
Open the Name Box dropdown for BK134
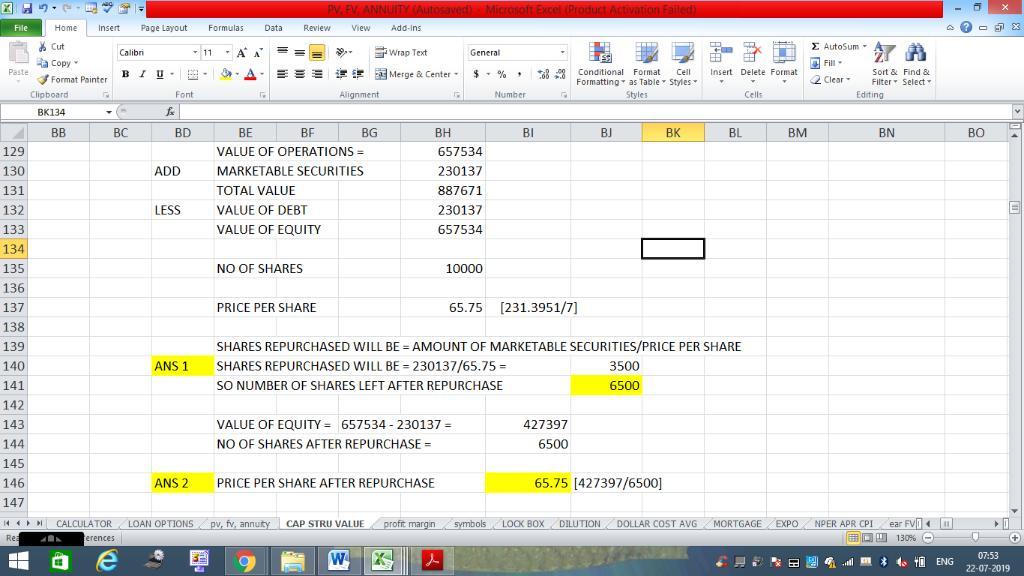109,112
